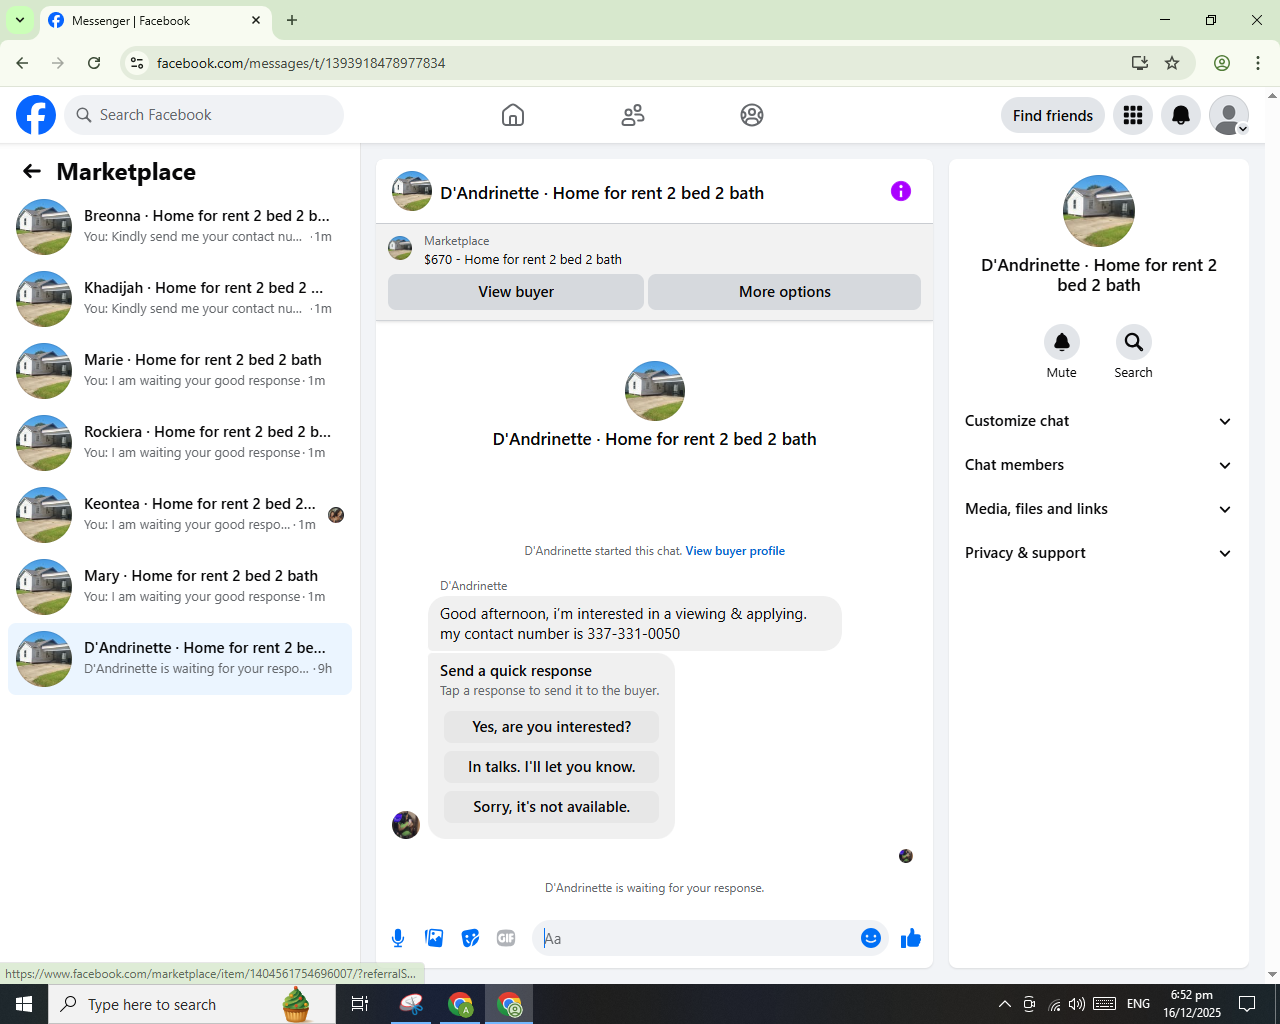This screenshot has height=1024, width=1280.
Task: Open the Menu grid icon
Action: 1133,115
